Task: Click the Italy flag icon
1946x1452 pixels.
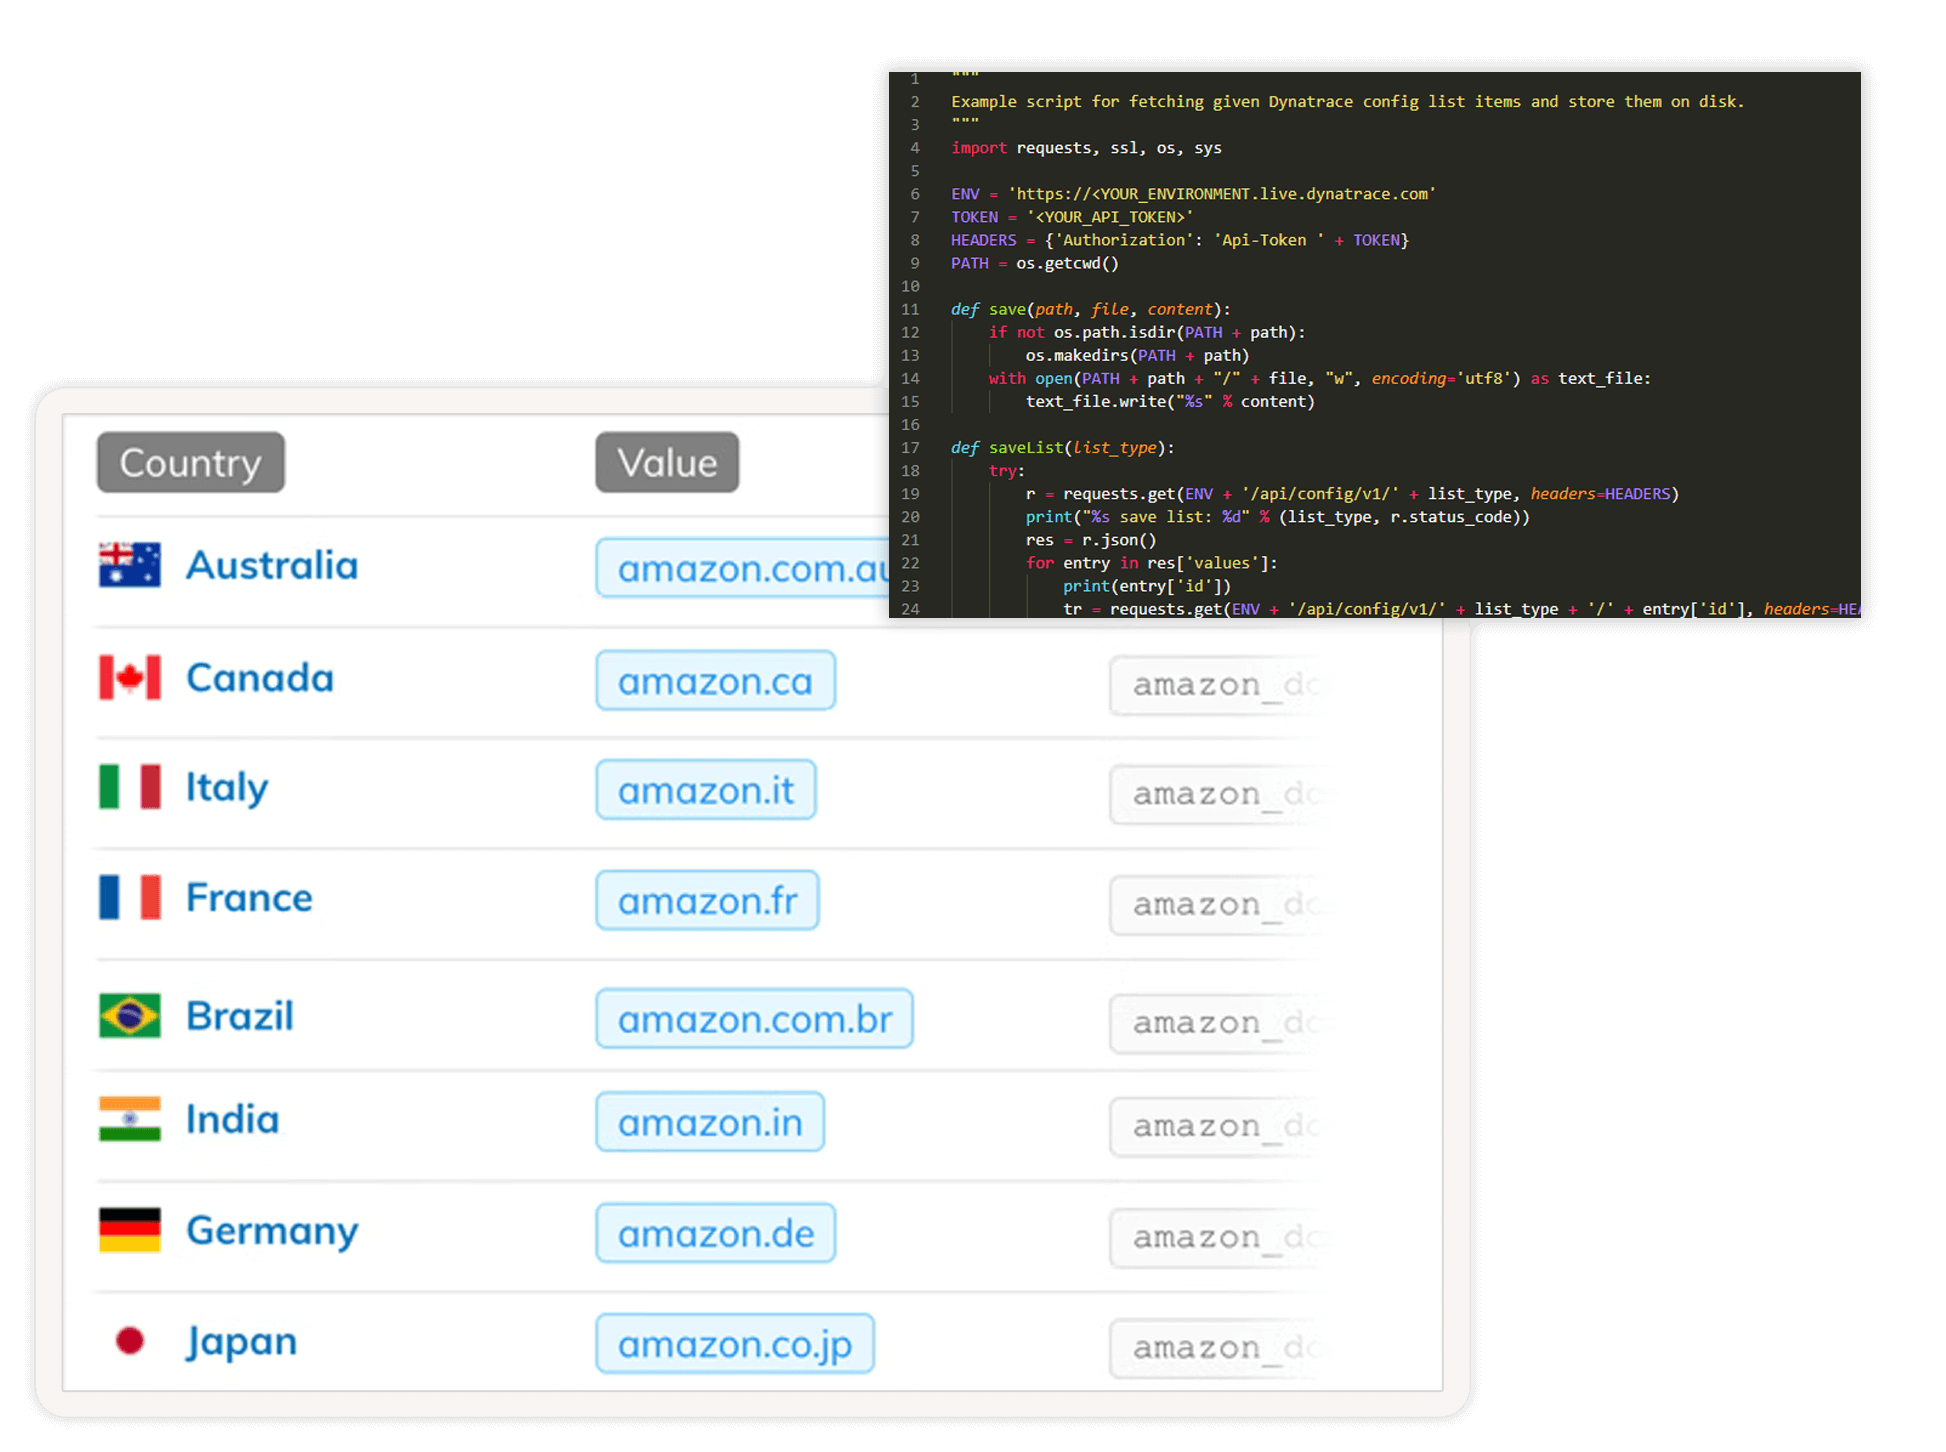Action: [x=130, y=787]
